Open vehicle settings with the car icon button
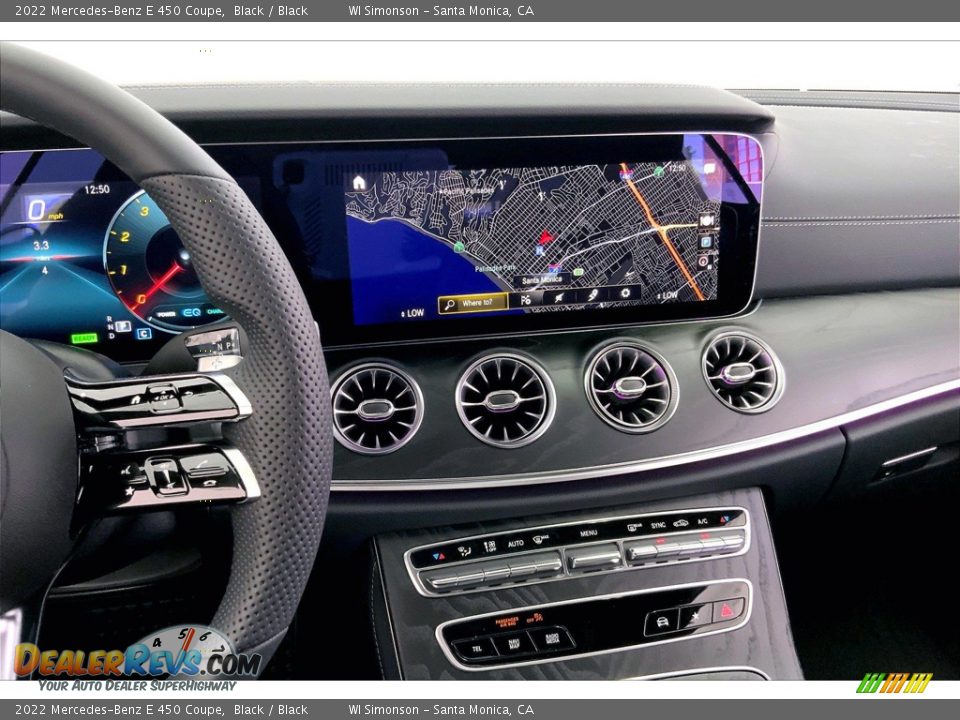This screenshot has width=960, height=720. [662, 622]
